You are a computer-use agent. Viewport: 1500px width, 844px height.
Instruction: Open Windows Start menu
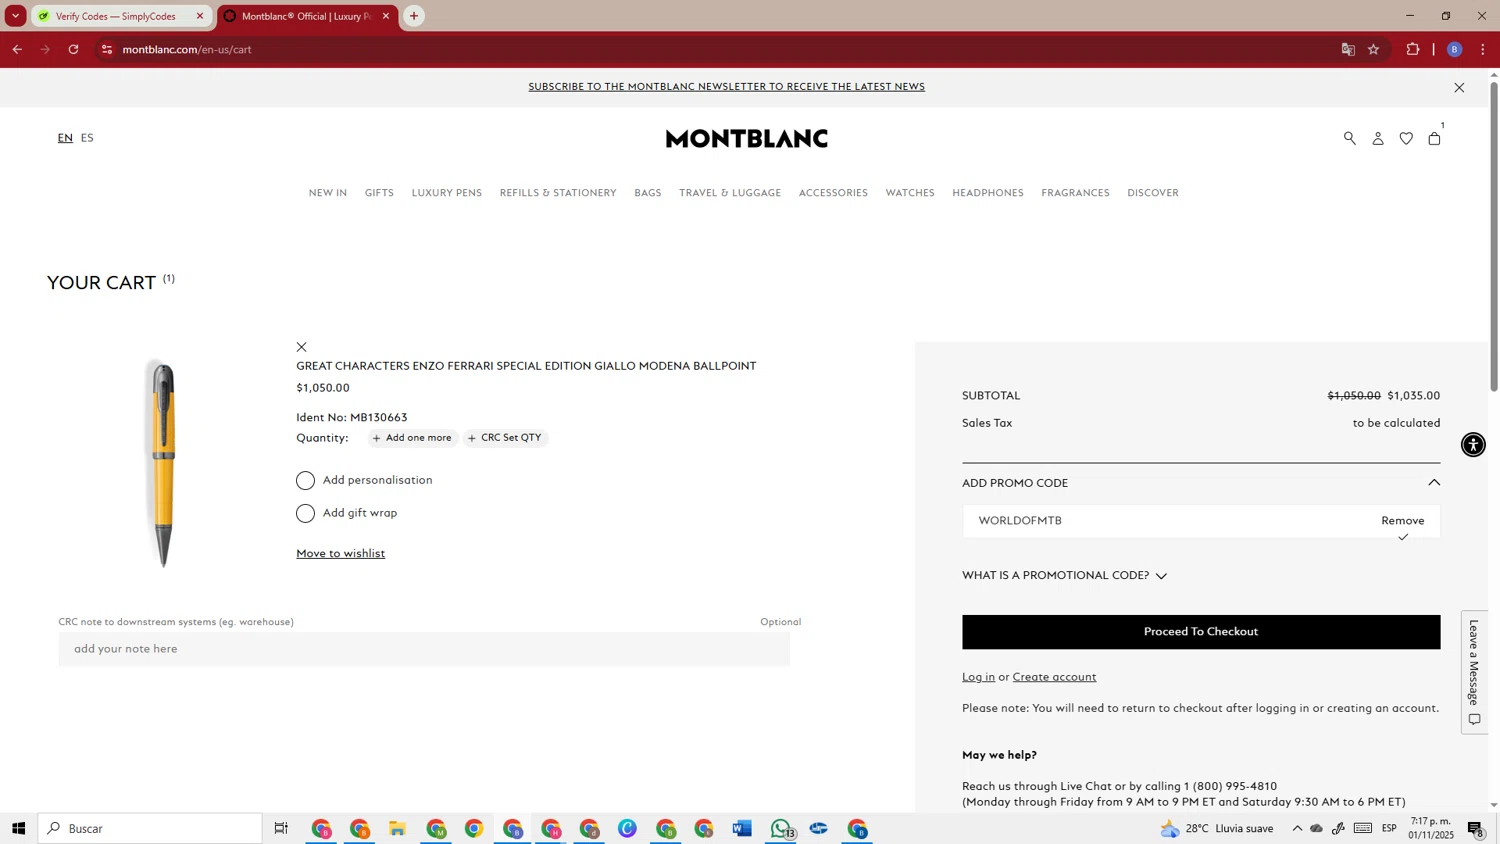point(18,828)
